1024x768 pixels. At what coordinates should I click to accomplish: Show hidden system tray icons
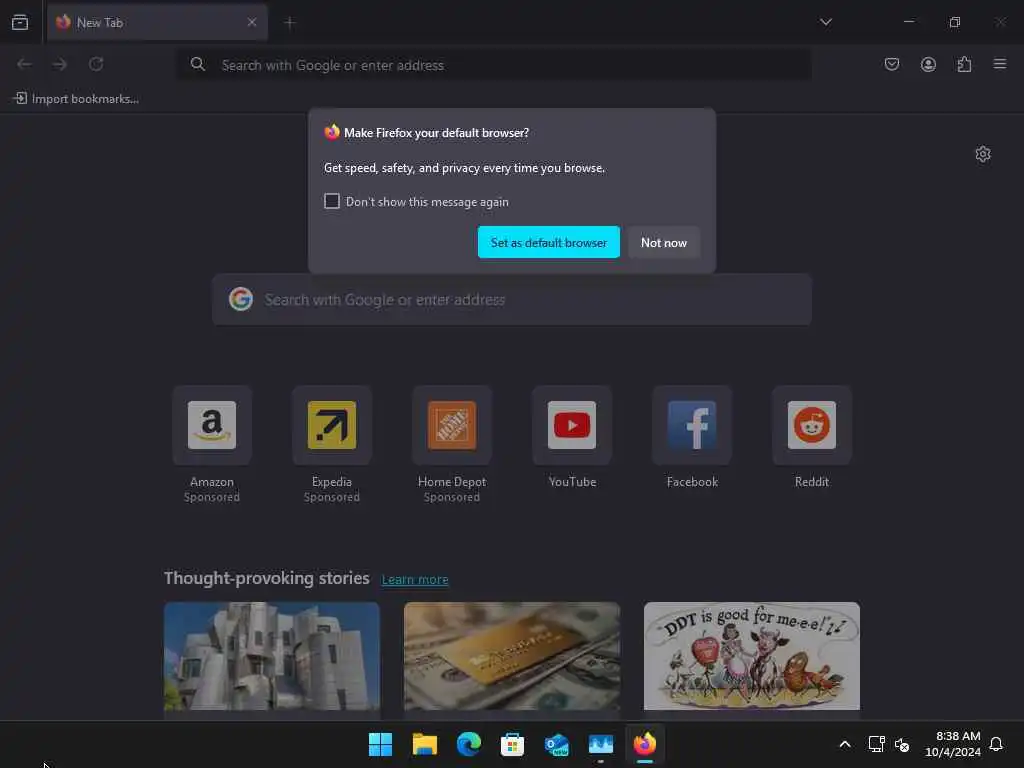(x=844, y=744)
